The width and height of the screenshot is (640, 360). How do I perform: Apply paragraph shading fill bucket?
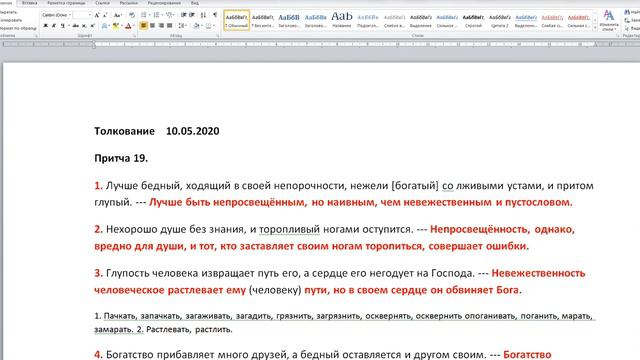pos(196,26)
